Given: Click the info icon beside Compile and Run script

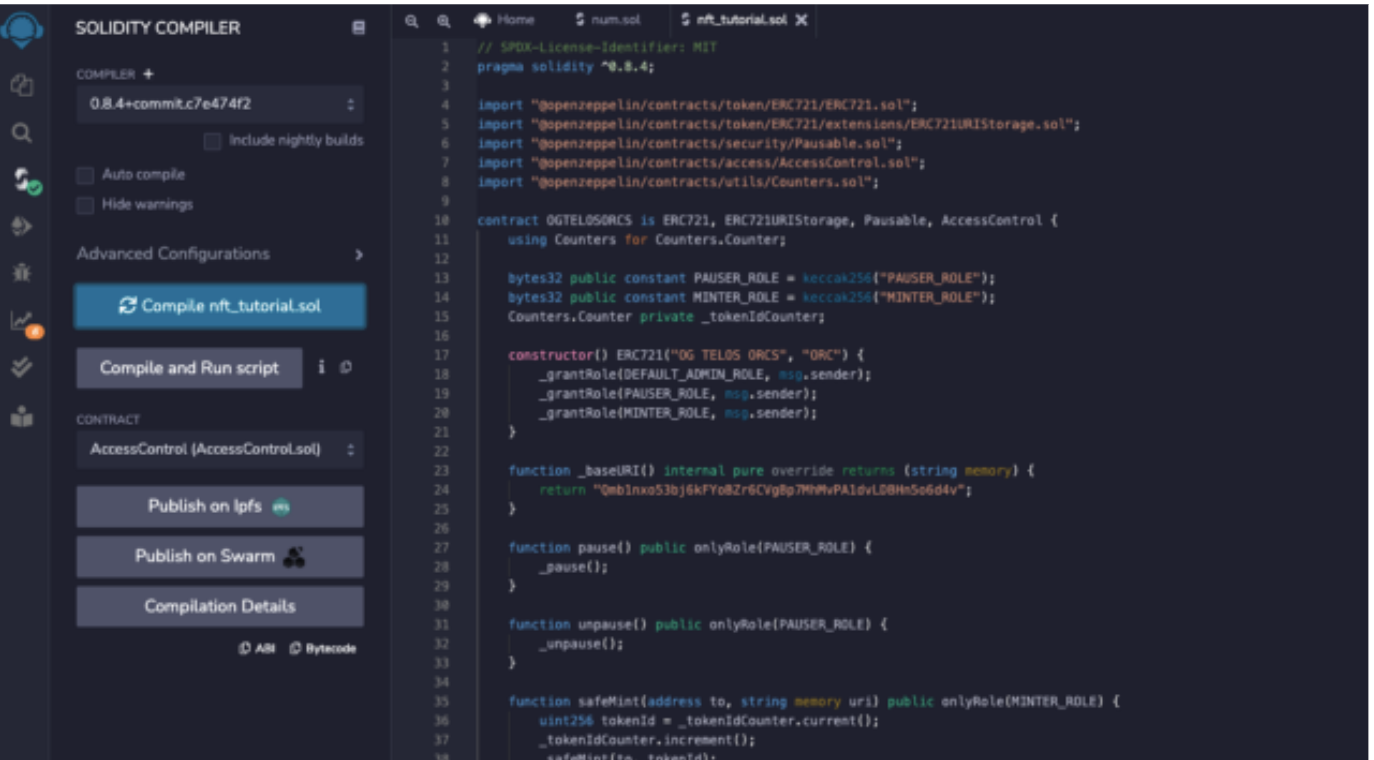Looking at the screenshot, I should tap(321, 368).
